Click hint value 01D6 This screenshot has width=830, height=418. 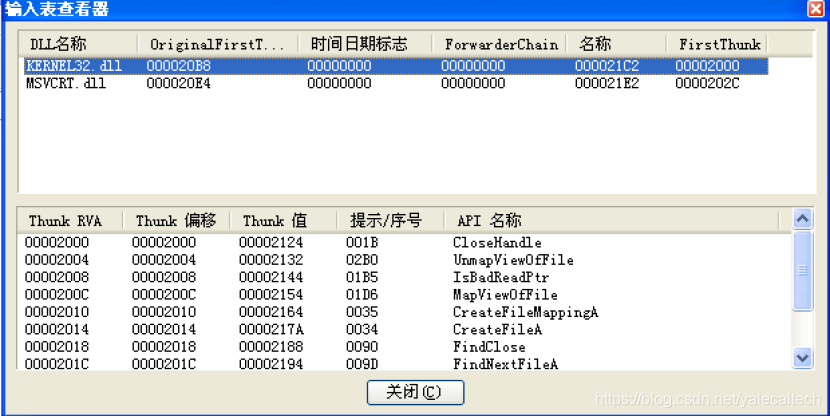tap(362, 295)
